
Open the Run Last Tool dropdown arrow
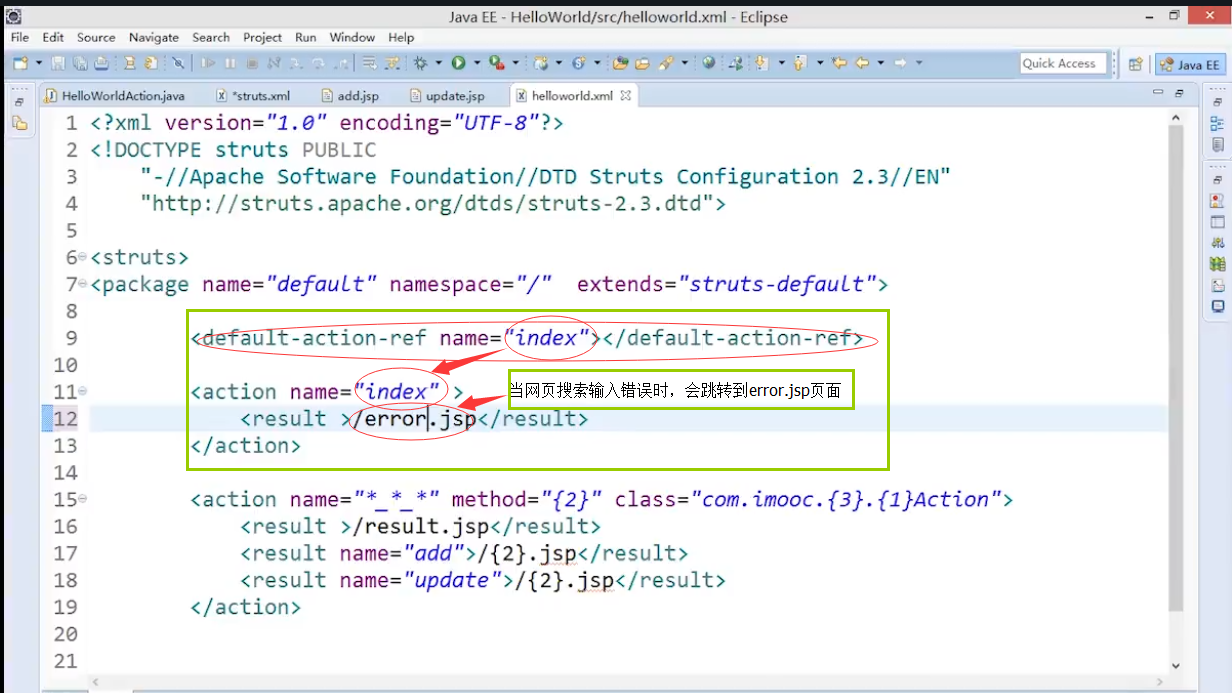pos(516,63)
